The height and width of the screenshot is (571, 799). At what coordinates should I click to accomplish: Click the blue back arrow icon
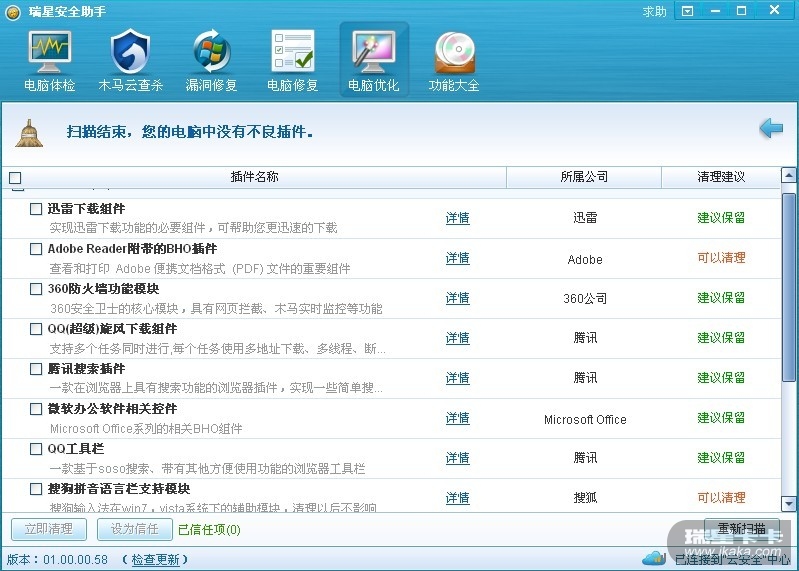pyautogui.click(x=771, y=128)
